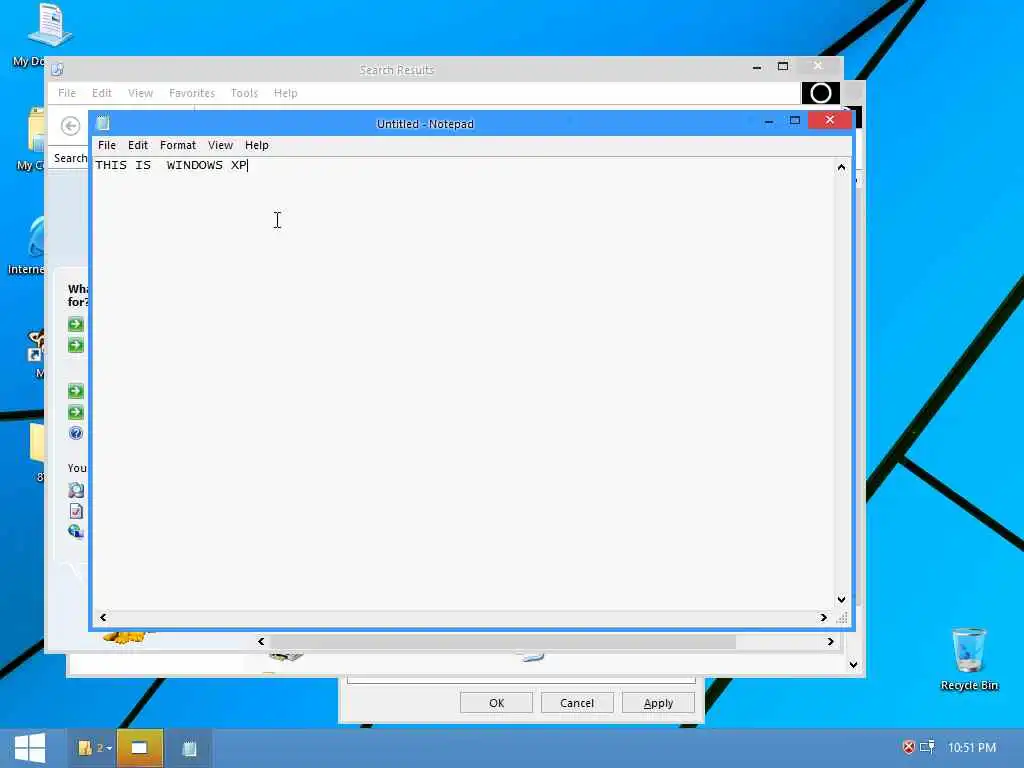Click the globe internet search icon

[76, 531]
